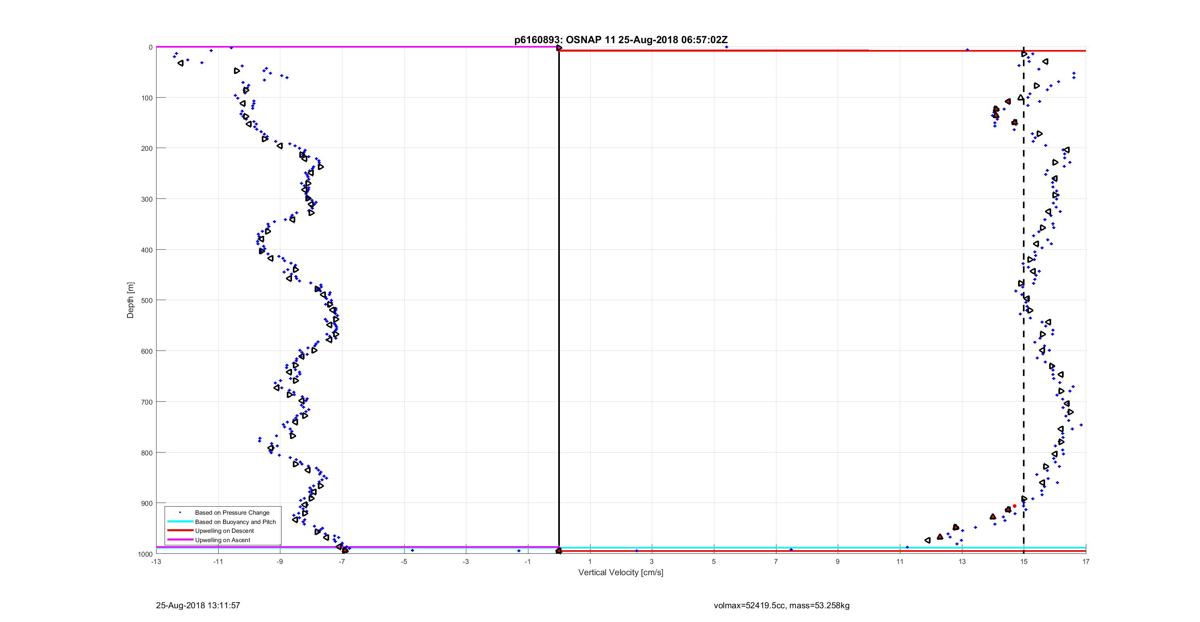Click legend entry 'Upwelling on Ascent'

point(222,539)
